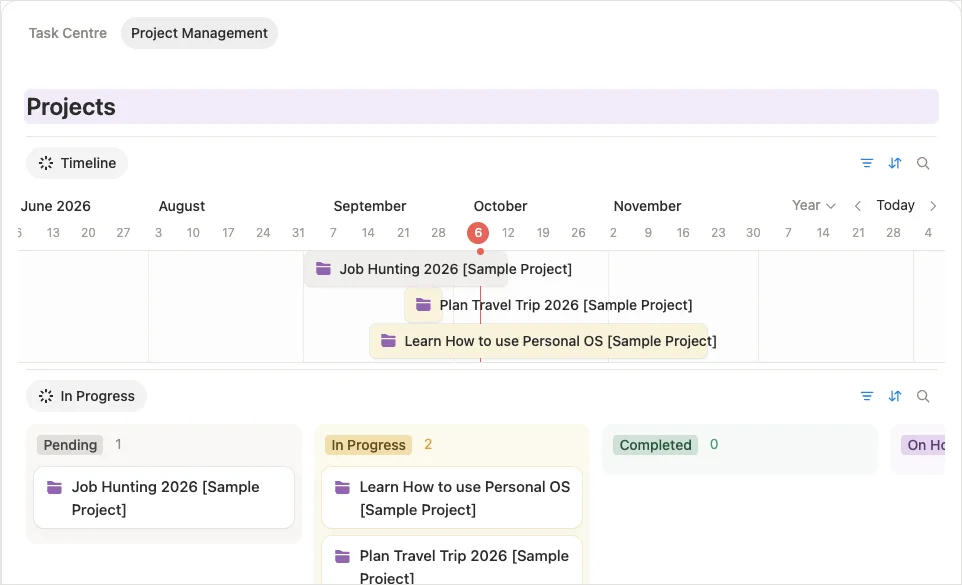Open the Task Centre tab

67,33
